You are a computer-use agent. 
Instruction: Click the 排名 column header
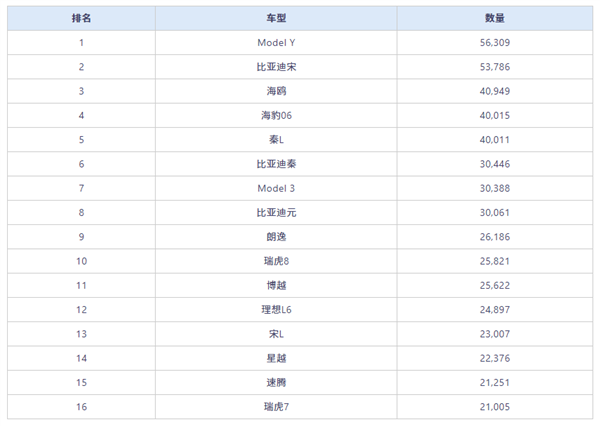point(81,18)
